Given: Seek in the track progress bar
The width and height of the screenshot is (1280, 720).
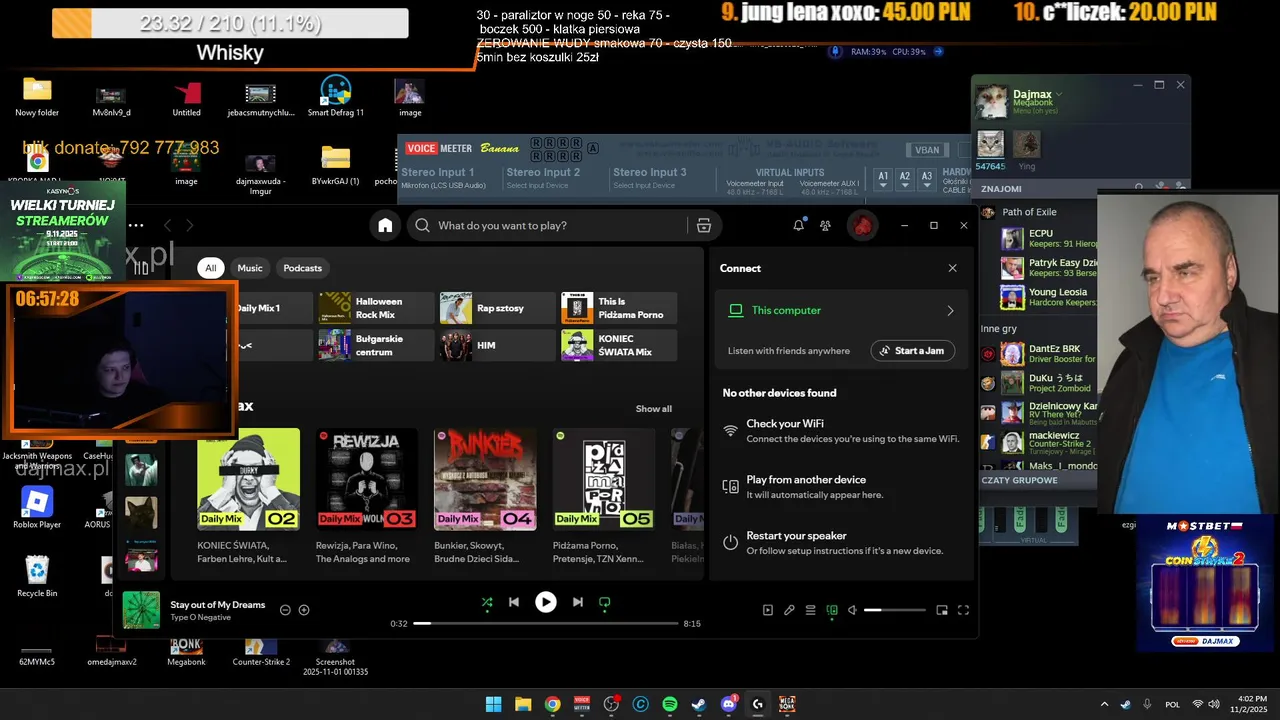Looking at the screenshot, I should pos(546,623).
